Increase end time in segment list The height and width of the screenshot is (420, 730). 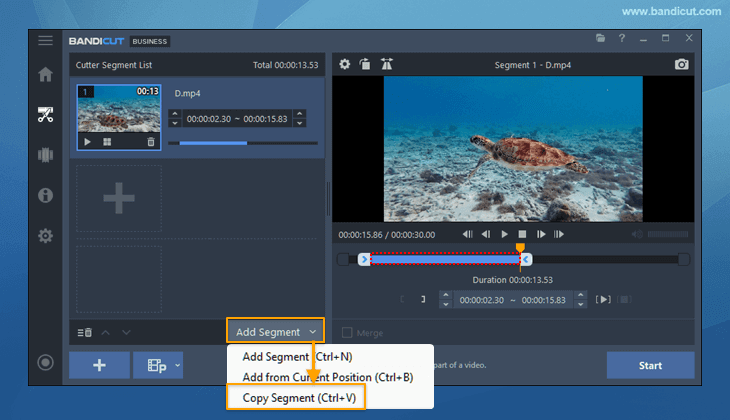pyautogui.click(x=300, y=113)
